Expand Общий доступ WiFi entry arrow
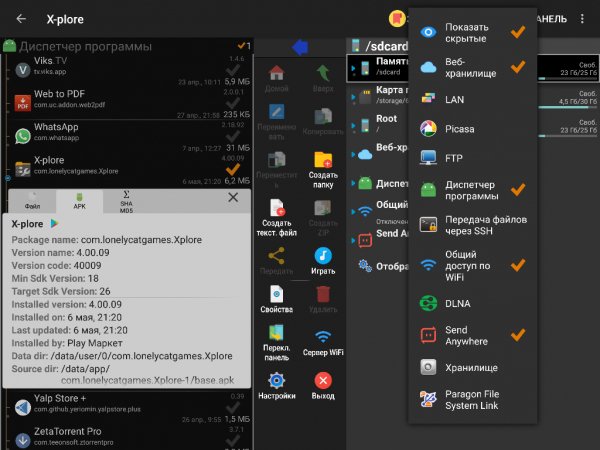 pos(353,212)
